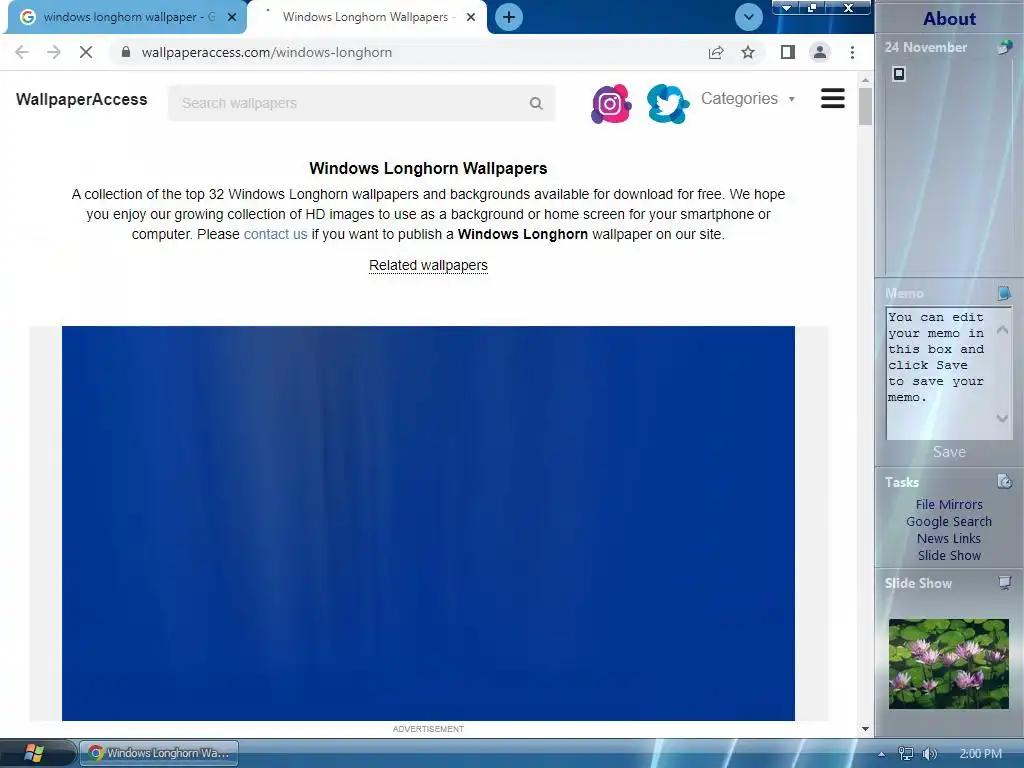1024x768 pixels.
Task: Open the tab search dropdown arrow
Action: pyautogui.click(x=748, y=17)
